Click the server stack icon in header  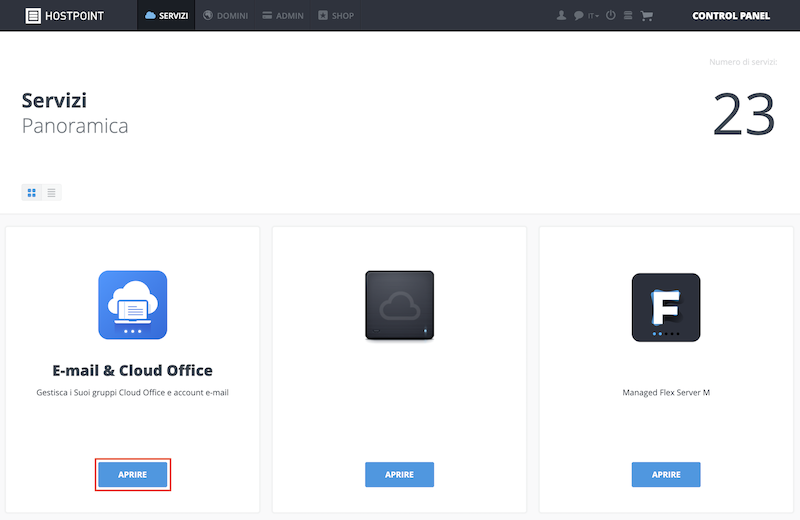click(x=628, y=15)
